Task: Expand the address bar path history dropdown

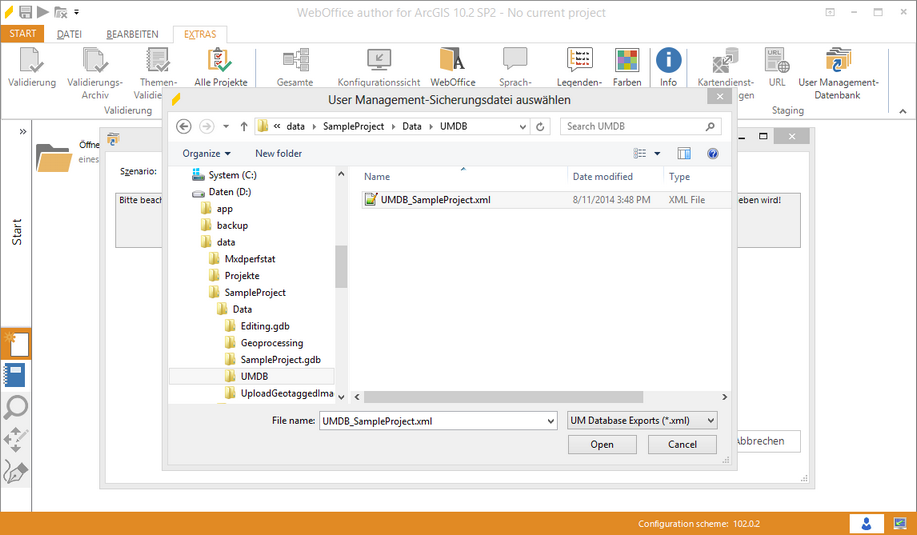Action: 522,126
